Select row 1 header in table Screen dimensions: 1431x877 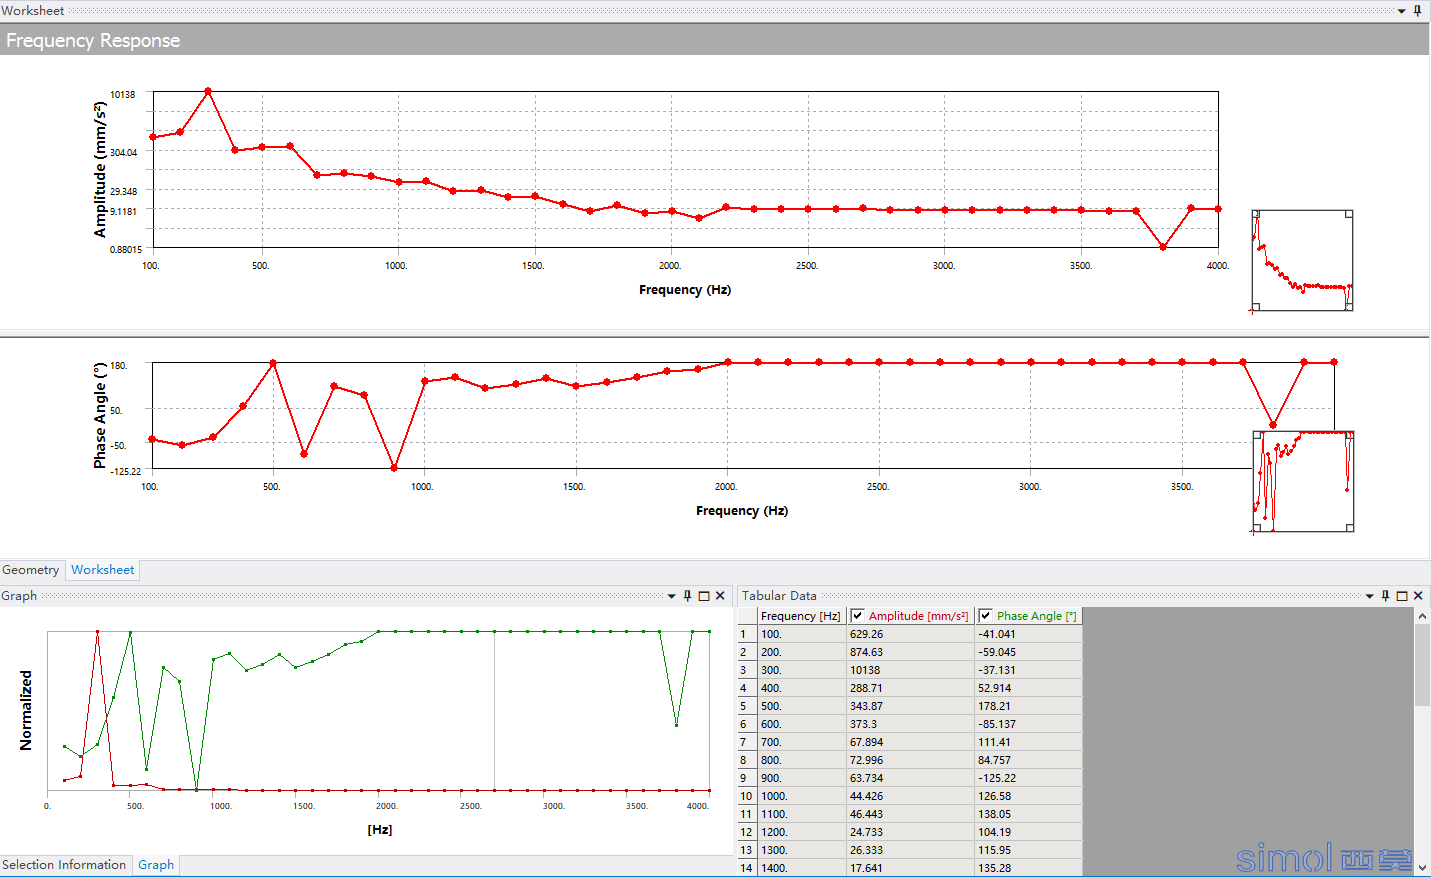(747, 634)
